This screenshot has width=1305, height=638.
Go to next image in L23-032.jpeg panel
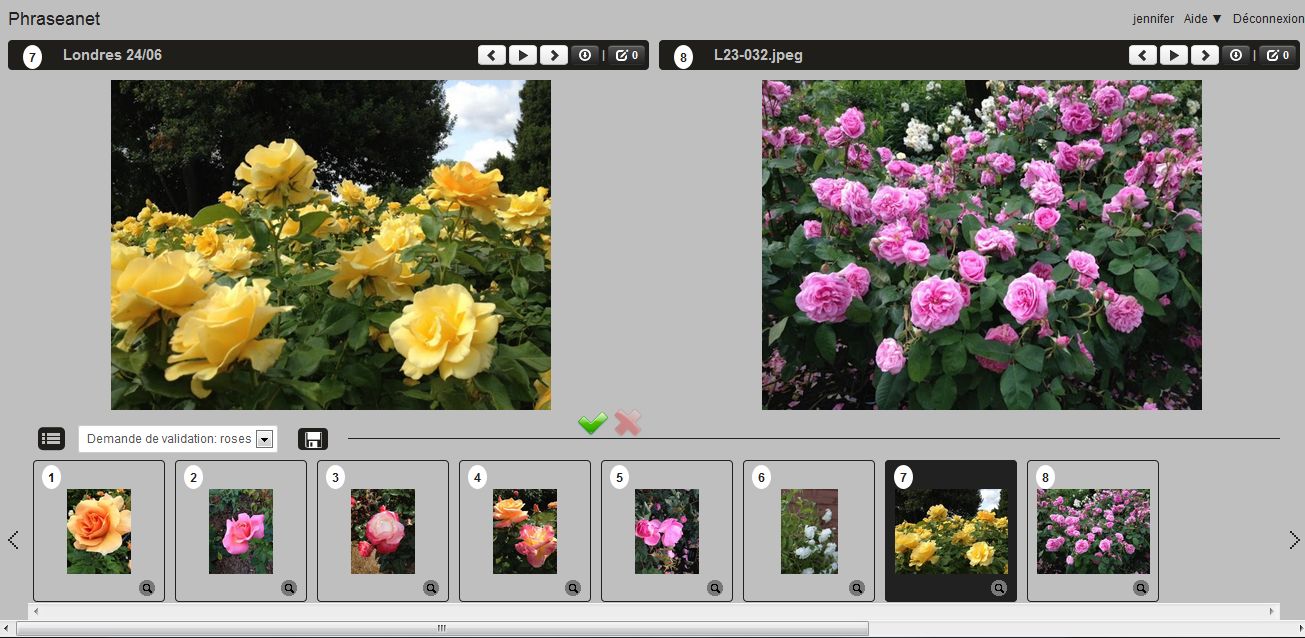(1205, 55)
